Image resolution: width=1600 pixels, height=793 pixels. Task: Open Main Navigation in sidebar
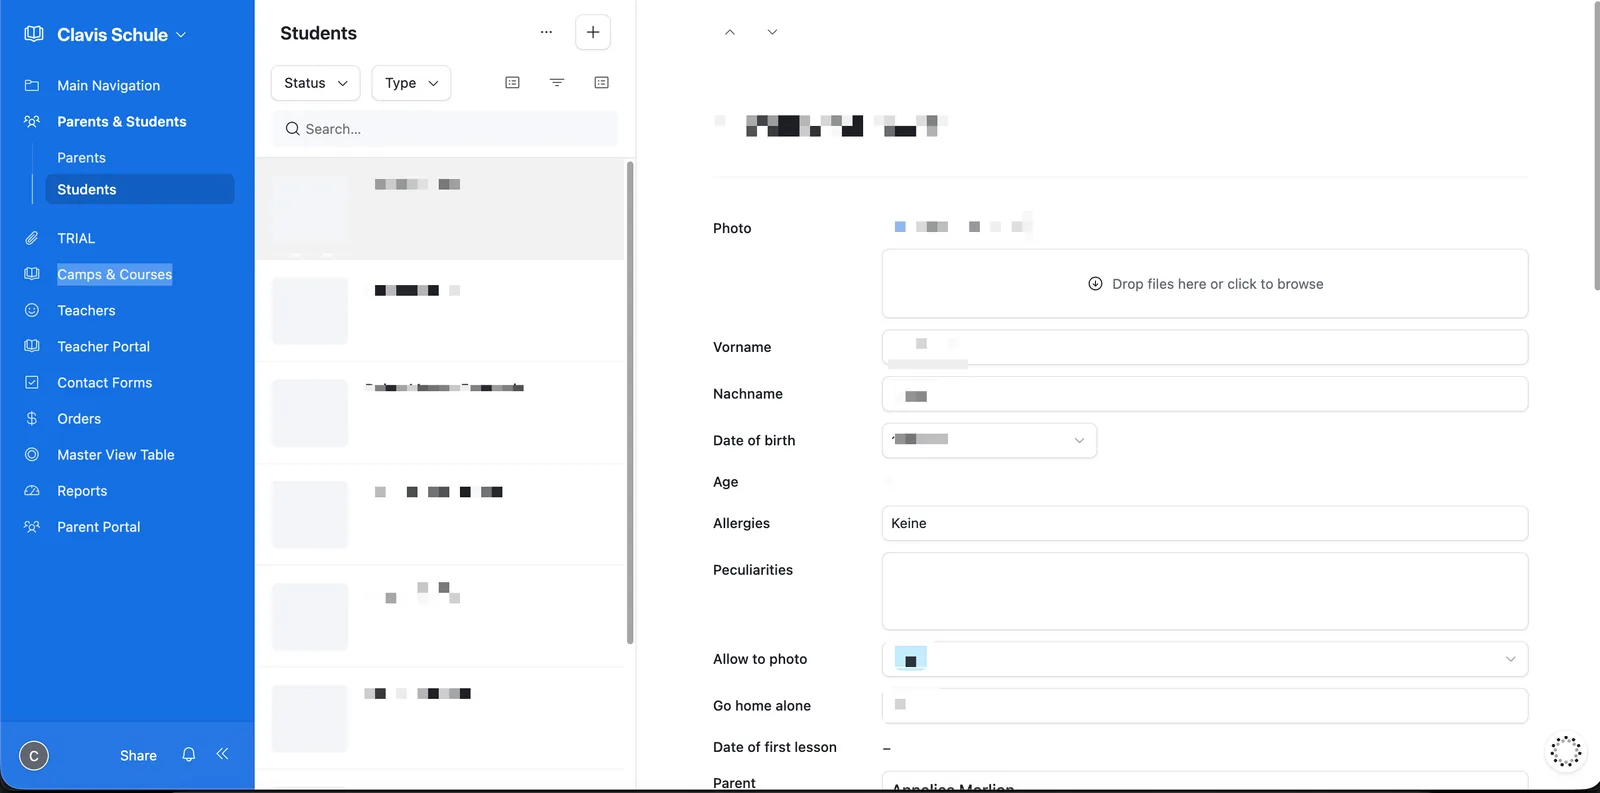click(x=108, y=86)
